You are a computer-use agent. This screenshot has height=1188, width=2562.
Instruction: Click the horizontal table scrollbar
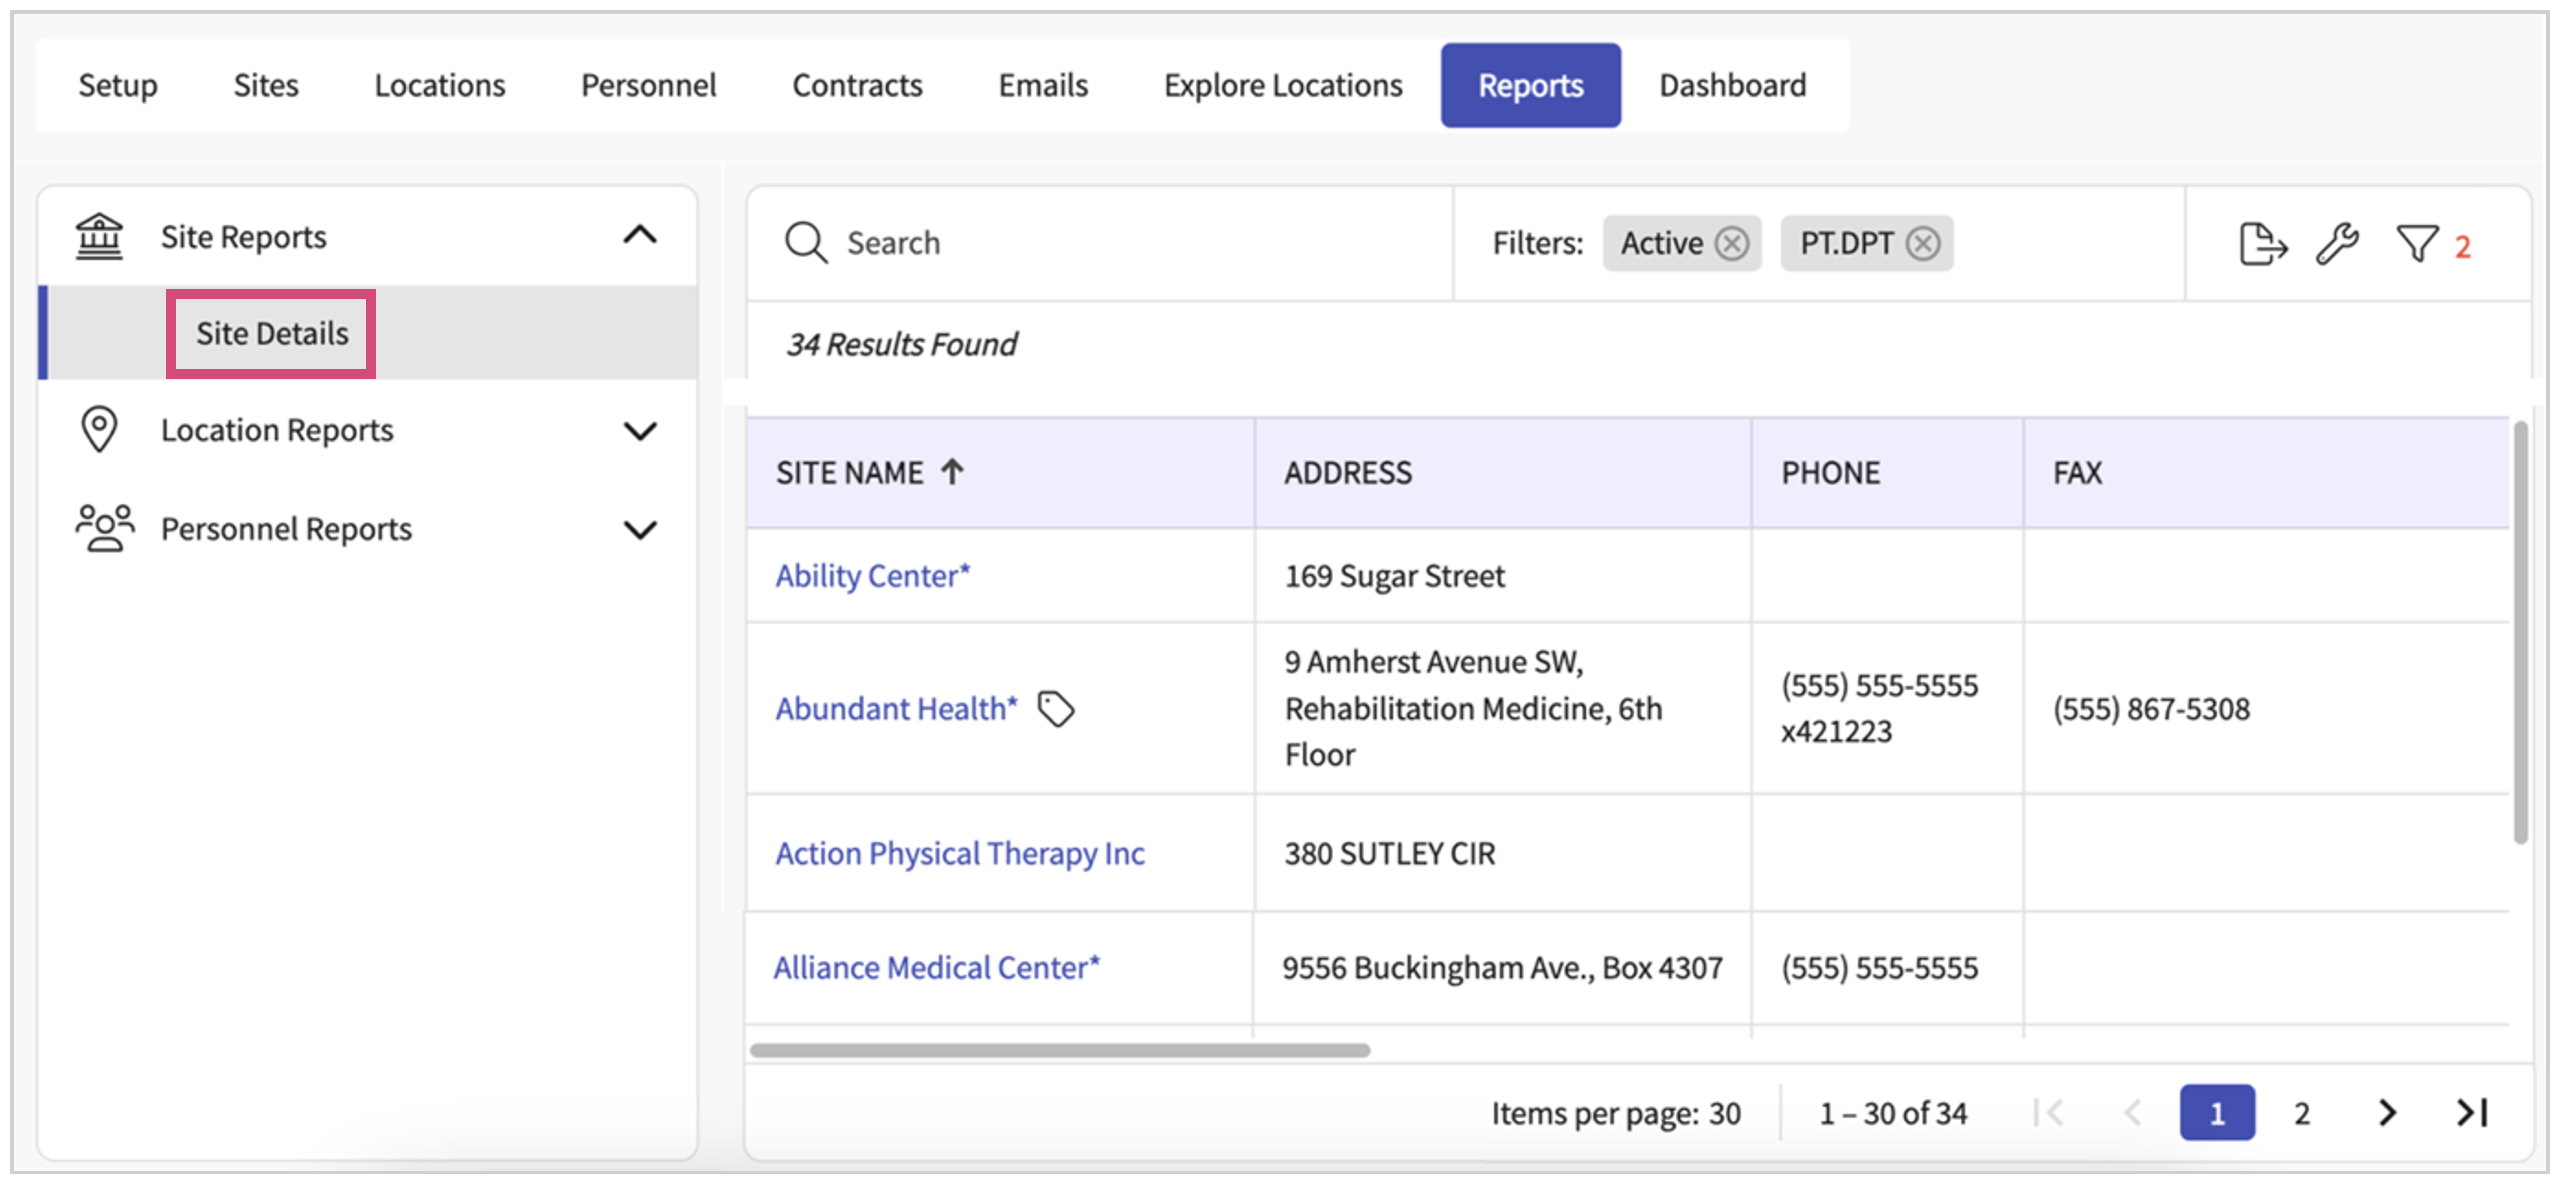[1060, 1050]
